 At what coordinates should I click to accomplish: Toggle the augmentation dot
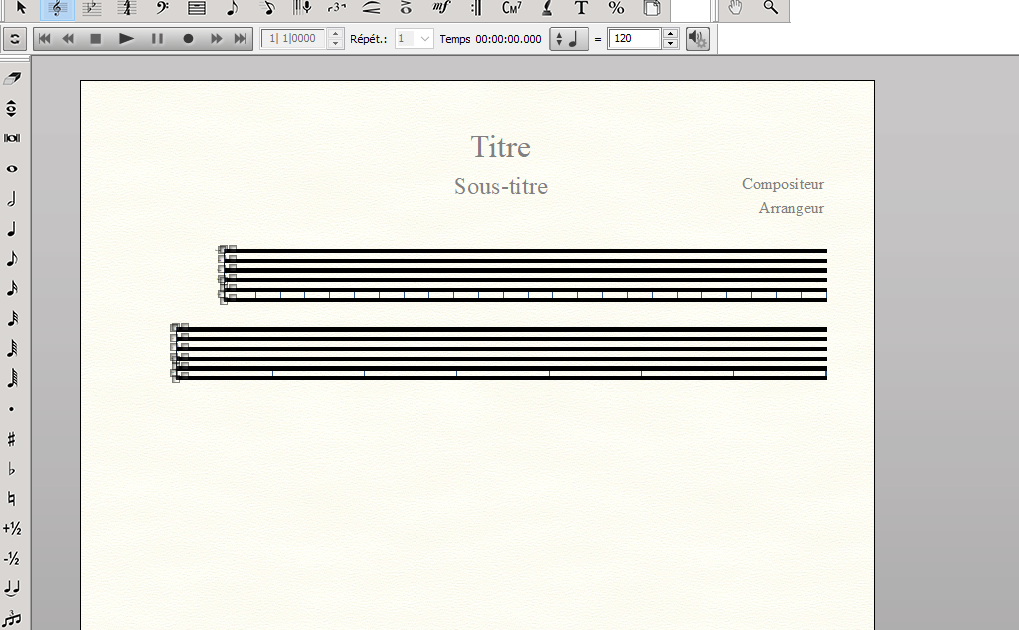pyautogui.click(x=12, y=409)
